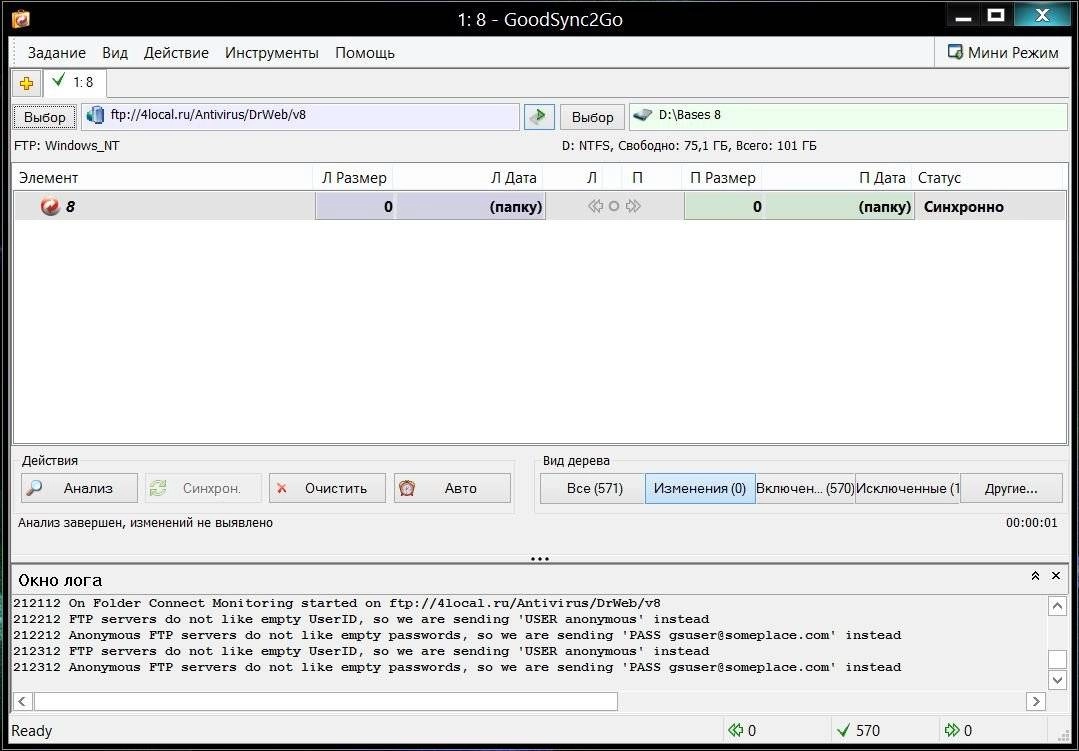Screen dimensions: 1079x751
Task: Open the Инструменты menu
Action: pos(272,53)
